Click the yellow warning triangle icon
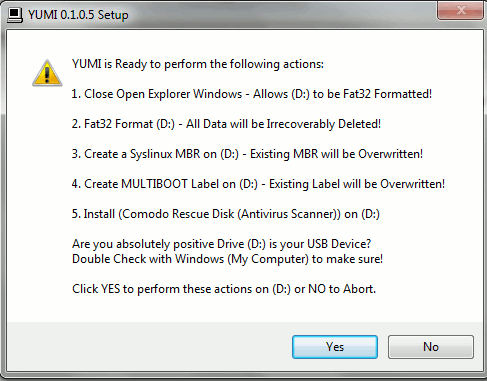 [x=47, y=73]
